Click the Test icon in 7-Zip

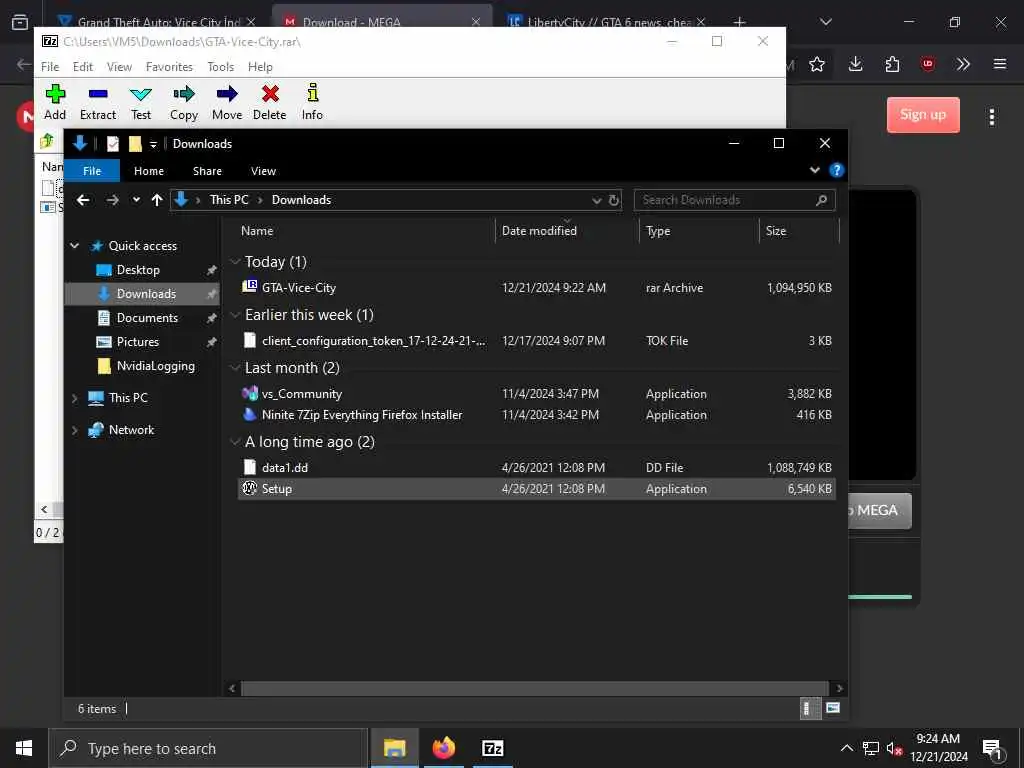tap(140, 103)
